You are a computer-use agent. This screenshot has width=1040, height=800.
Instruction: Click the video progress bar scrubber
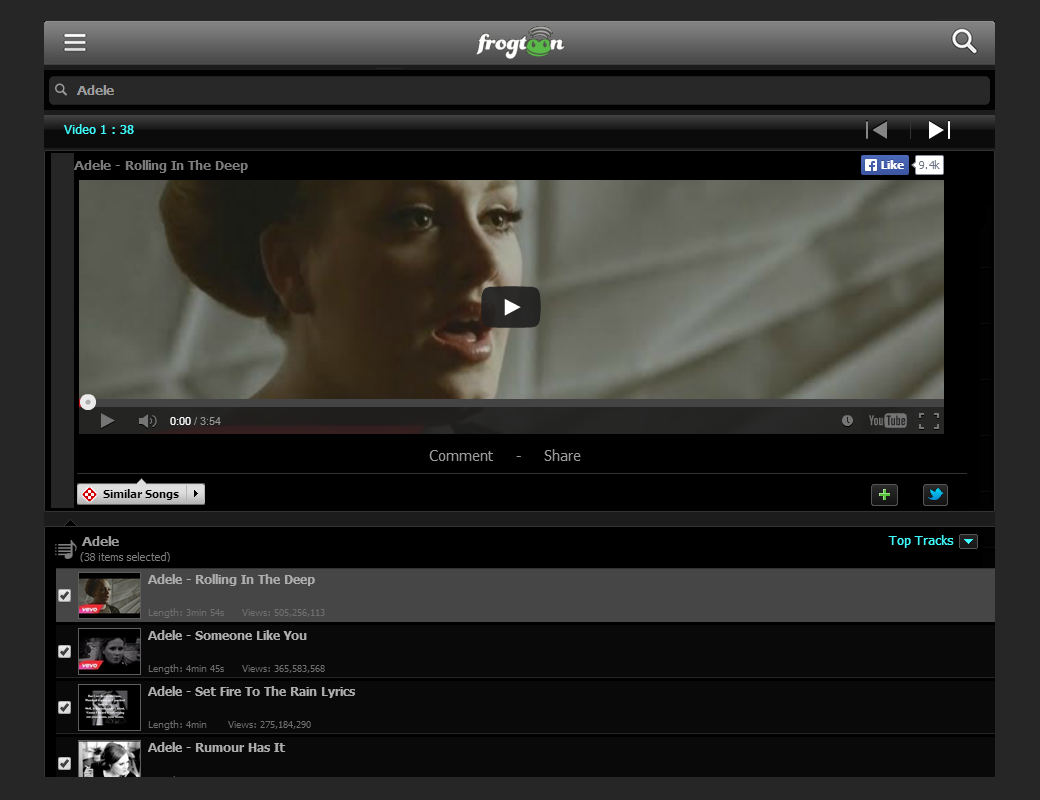[x=88, y=402]
